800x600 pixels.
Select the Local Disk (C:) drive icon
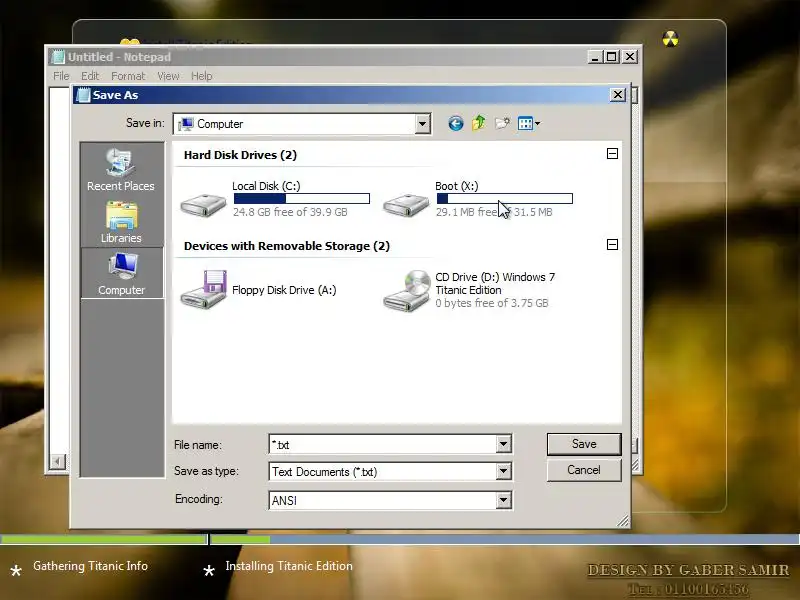[203, 205]
